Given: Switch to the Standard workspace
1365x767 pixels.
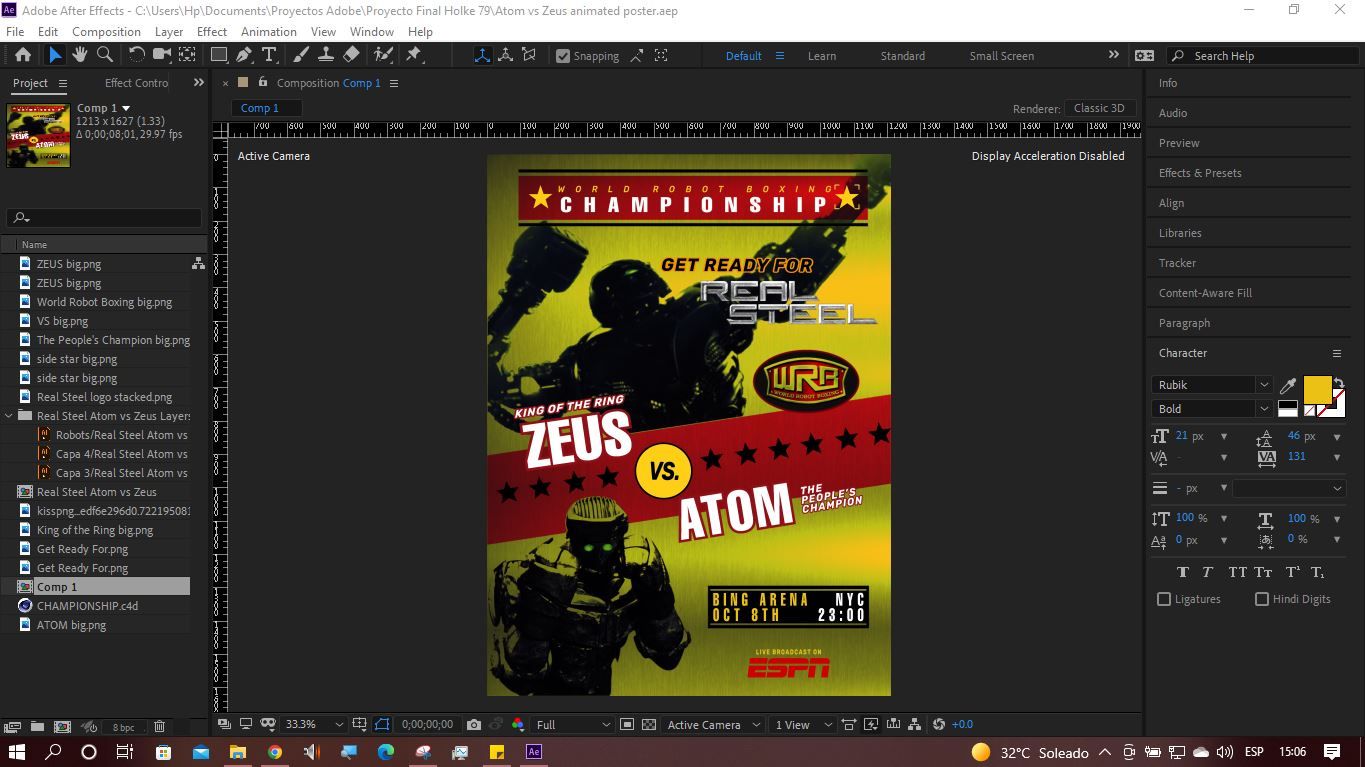Looking at the screenshot, I should pos(903,56).
